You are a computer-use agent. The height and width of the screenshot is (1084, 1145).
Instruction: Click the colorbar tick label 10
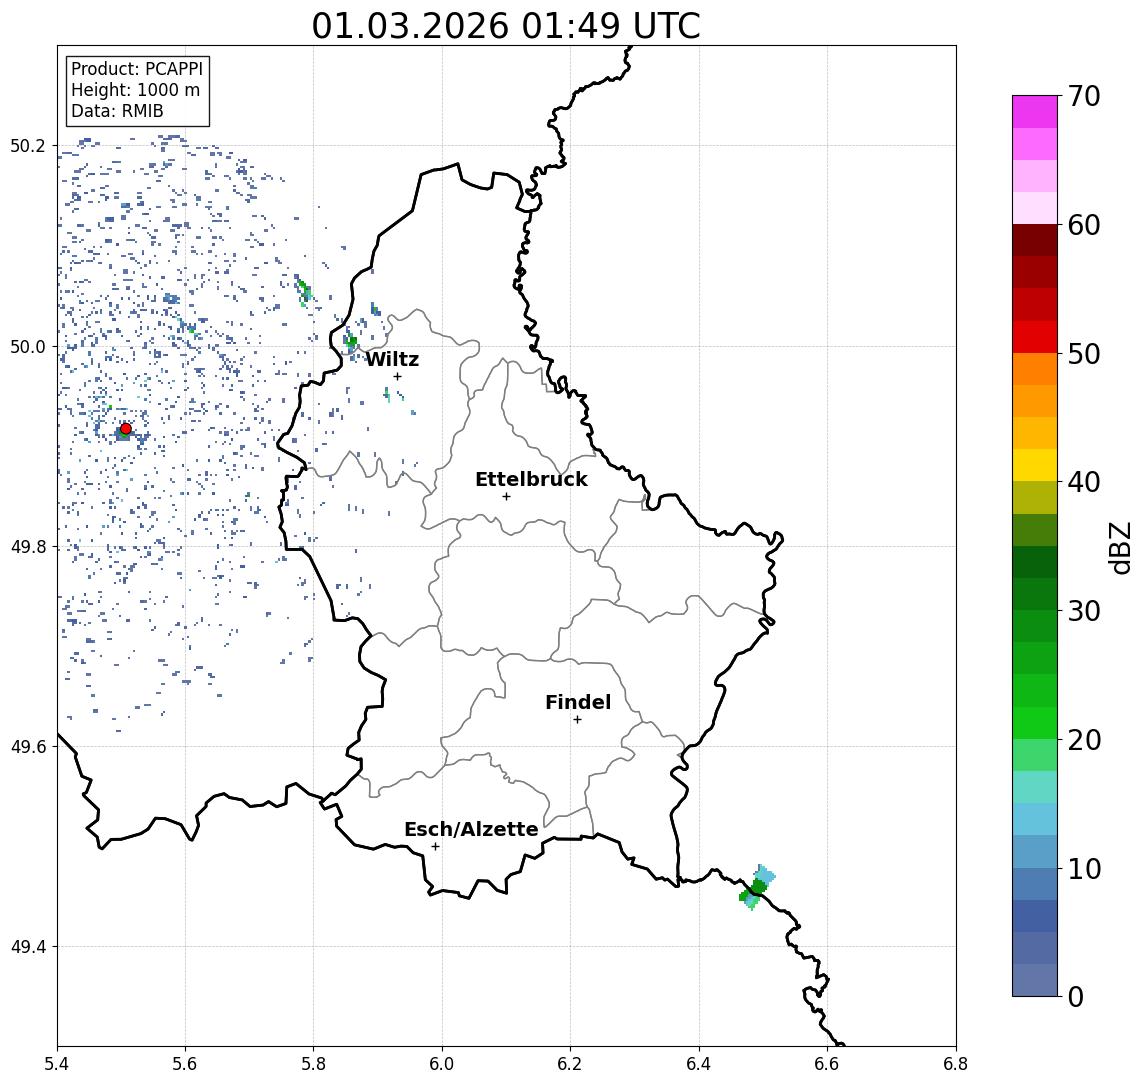tap(1084, 868)
